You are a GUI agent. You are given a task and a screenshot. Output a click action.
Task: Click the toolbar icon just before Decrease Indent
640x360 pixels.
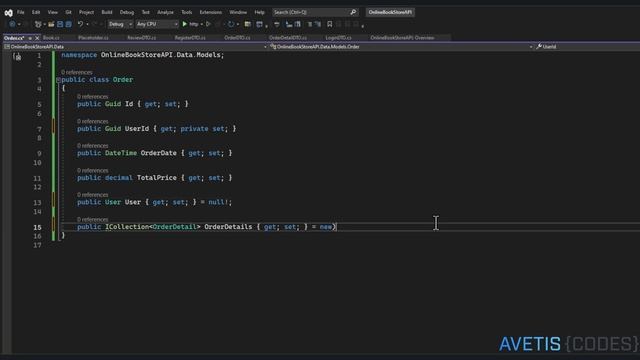tap(277, 24)
